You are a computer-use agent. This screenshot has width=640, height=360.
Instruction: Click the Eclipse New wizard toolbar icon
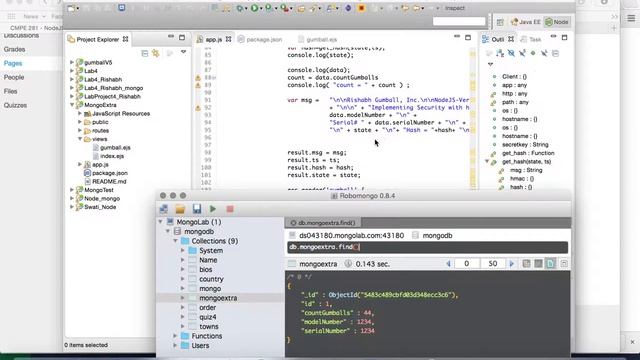click(71, 8)
